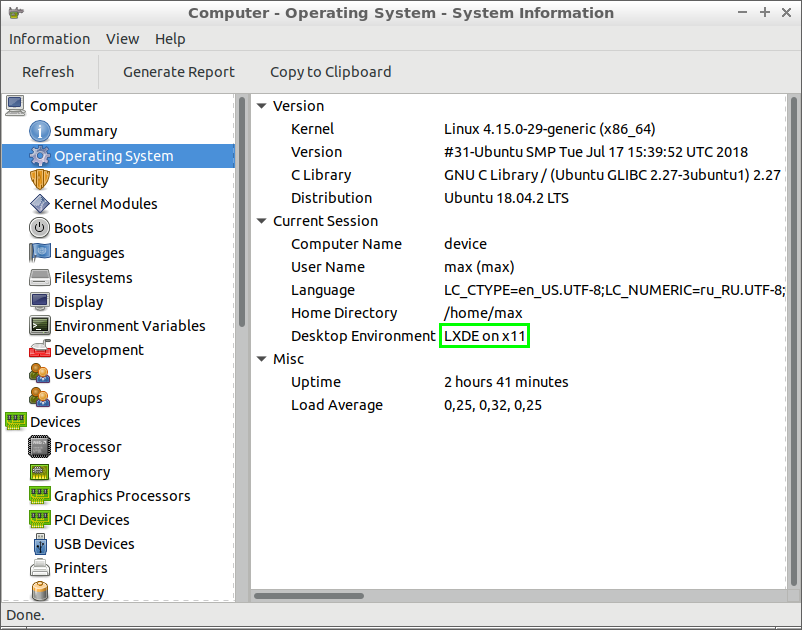
Task: Click the Boots power icon
Action: click(x=39, y=228)
